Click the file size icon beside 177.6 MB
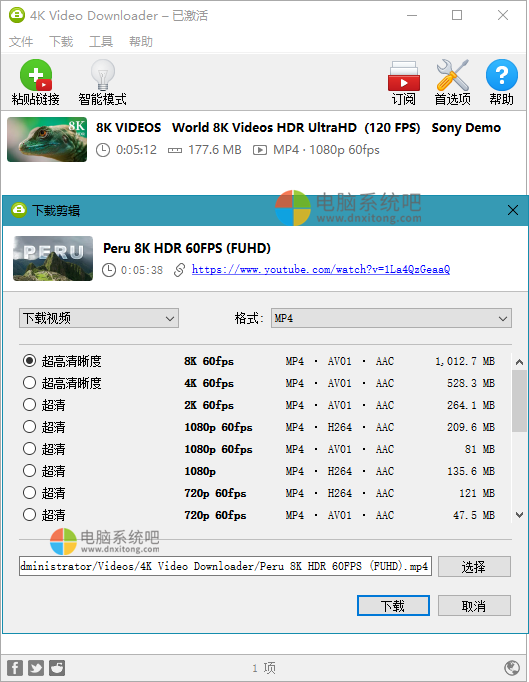The width and height of the screenshot is (529, 682). coord(175,150)
